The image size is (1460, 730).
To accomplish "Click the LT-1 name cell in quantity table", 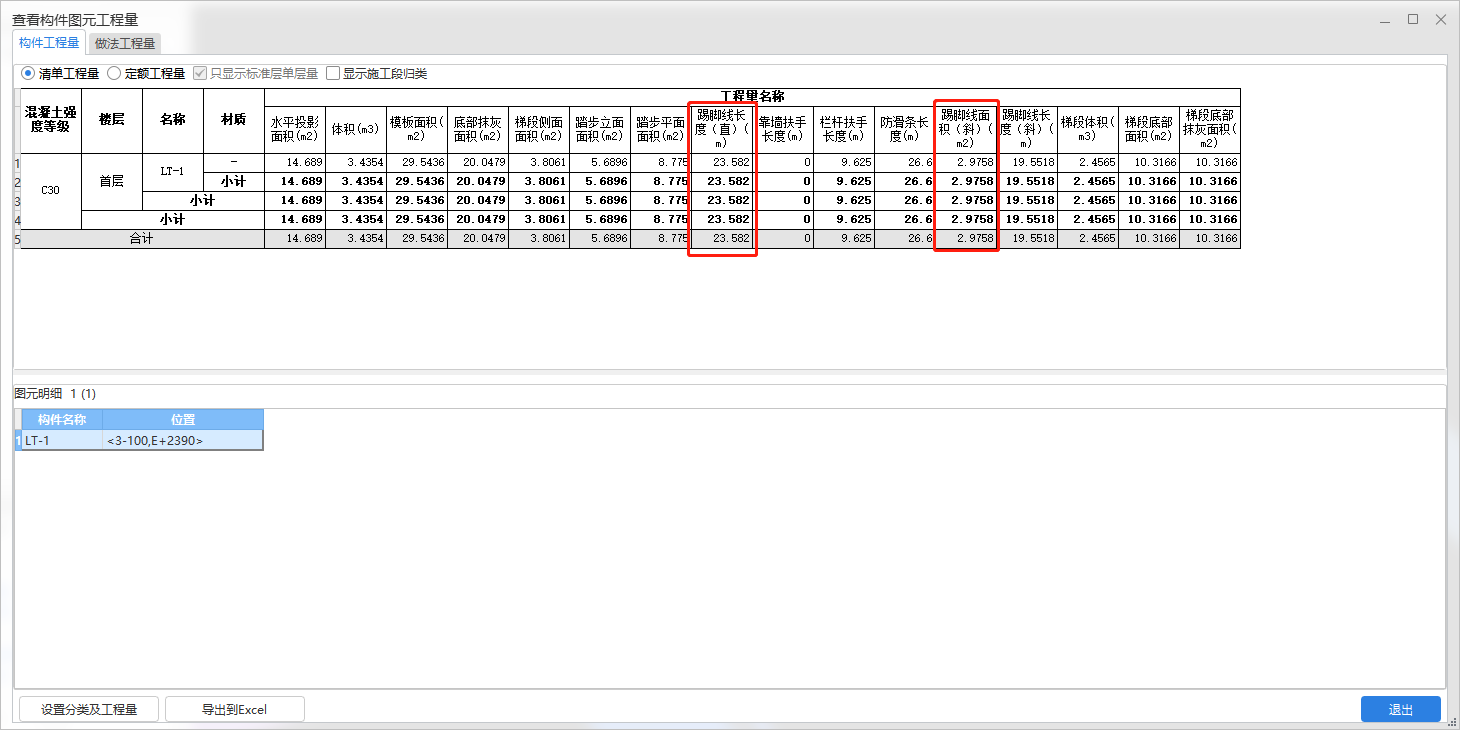I will coord(173,172).
